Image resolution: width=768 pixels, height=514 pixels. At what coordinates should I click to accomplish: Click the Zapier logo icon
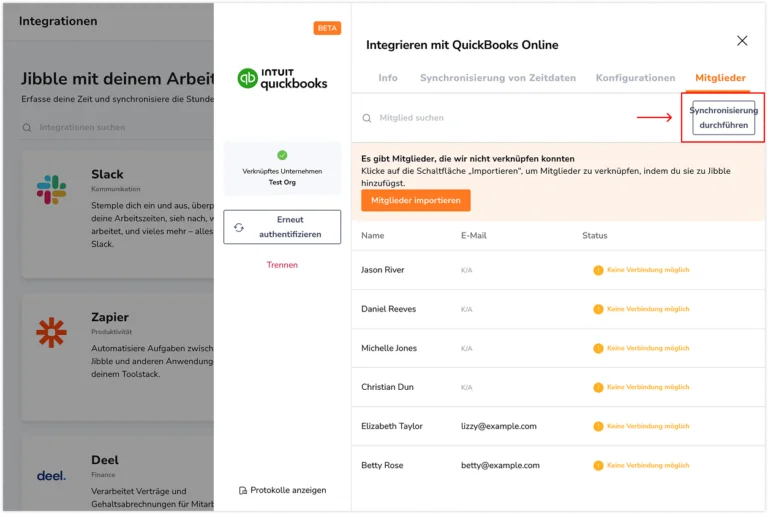51,333
